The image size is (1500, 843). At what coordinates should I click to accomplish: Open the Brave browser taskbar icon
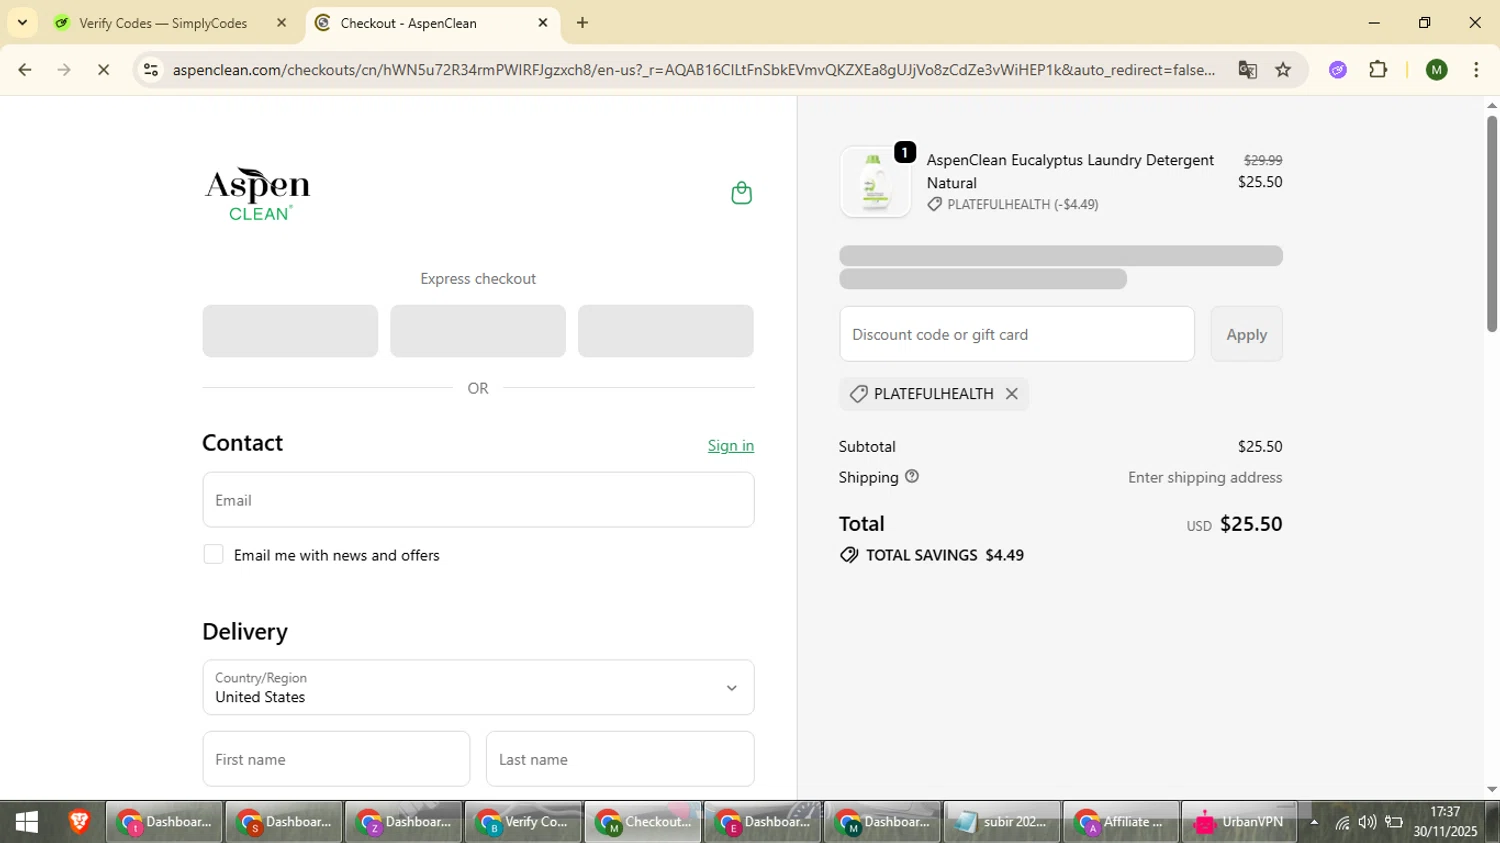pos(79,822)
